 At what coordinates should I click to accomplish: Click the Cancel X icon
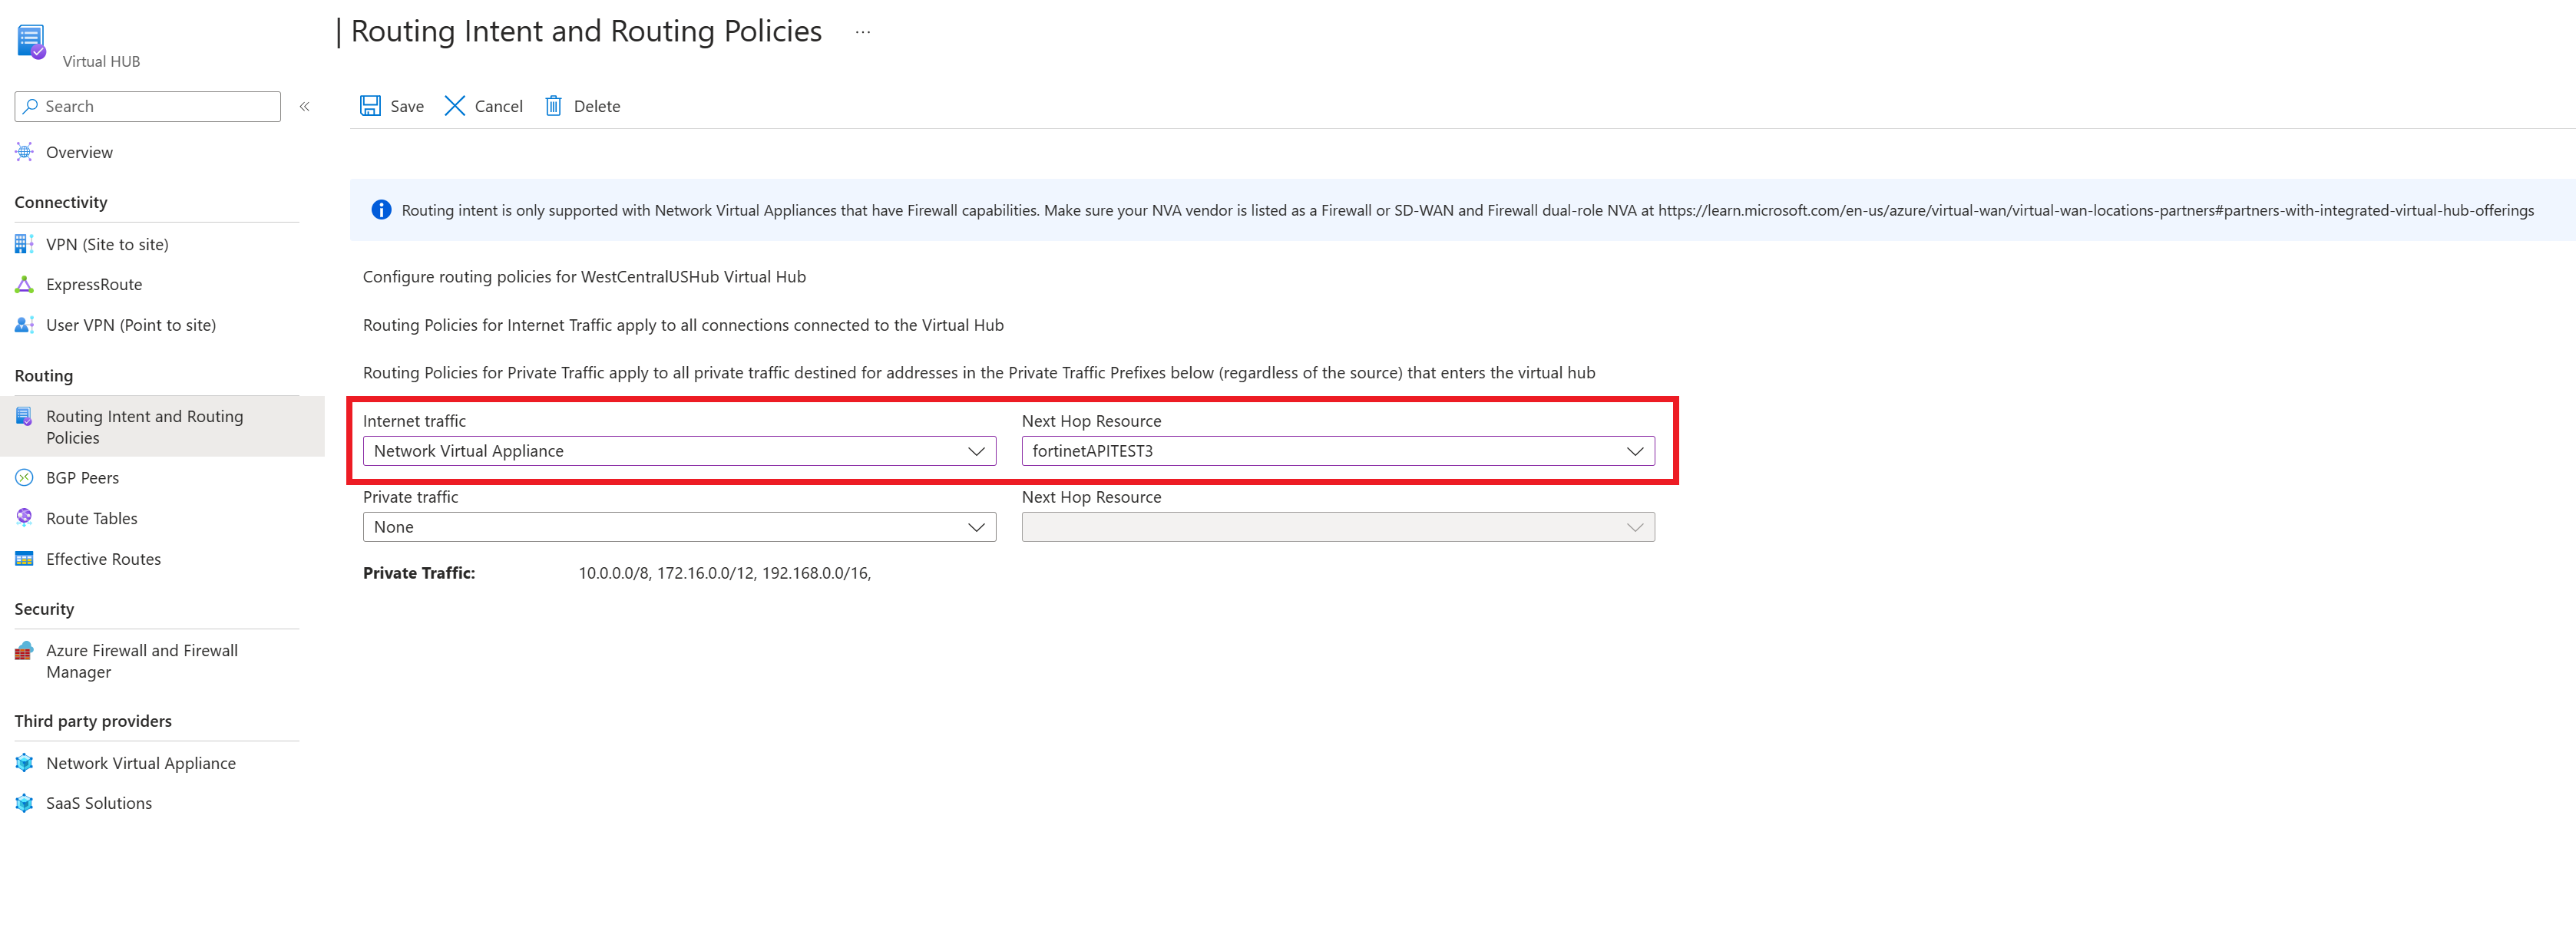pos(454,106)
